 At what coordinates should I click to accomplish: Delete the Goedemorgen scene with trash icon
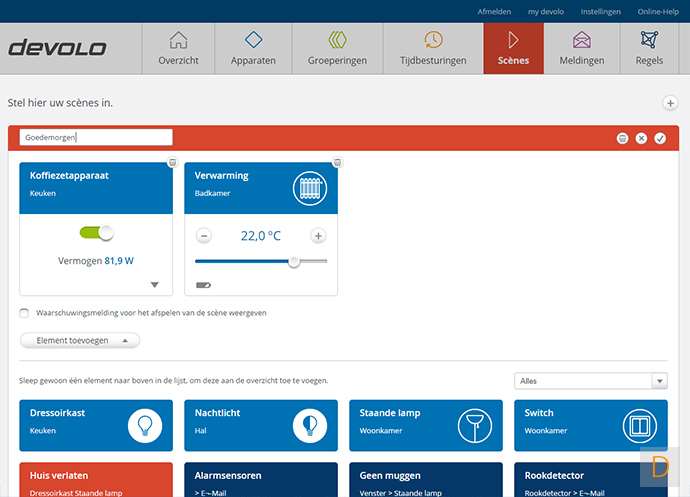(x=622, y=138)
